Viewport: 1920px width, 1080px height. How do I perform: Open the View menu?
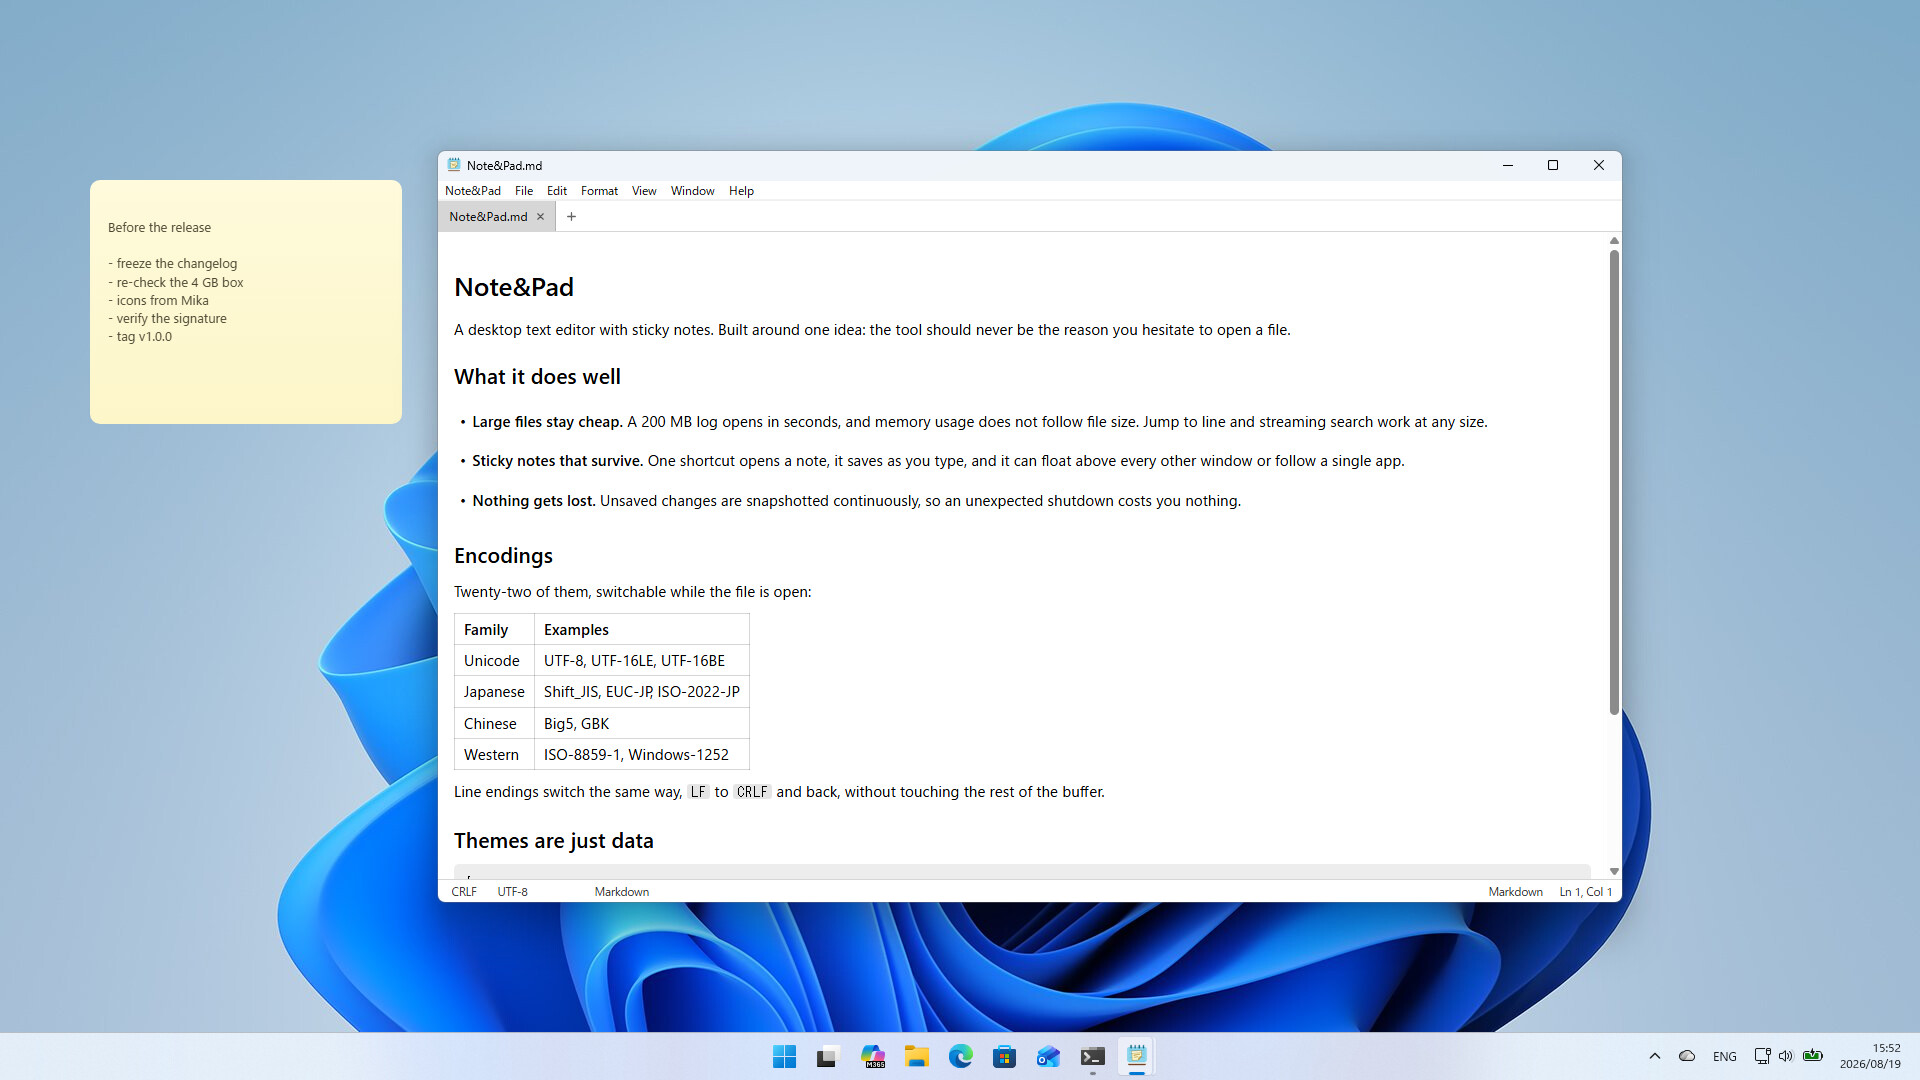click(x=644, y=191)
